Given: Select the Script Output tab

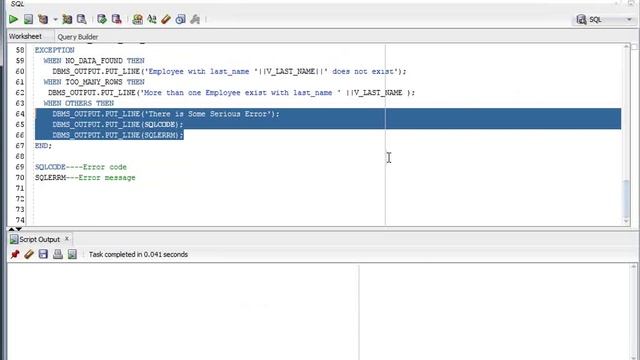Looking at the screenshot, I should point(39,239).
